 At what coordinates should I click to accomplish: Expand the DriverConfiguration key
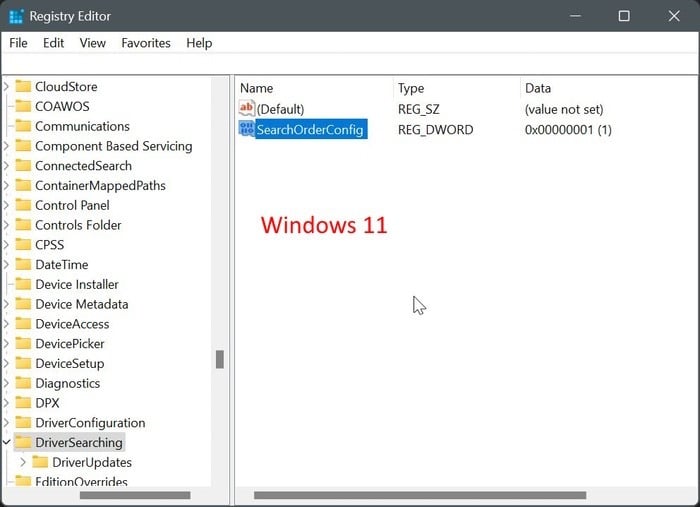point(6,422)
